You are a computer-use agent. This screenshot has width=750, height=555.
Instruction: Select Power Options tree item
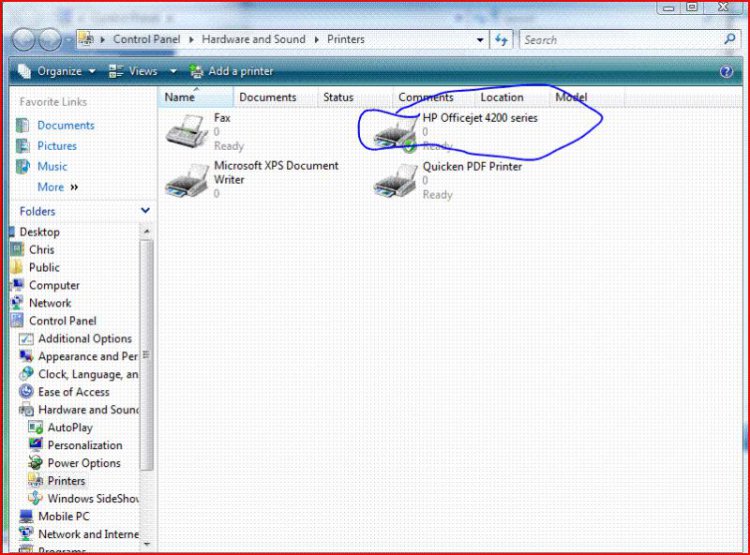84,463
